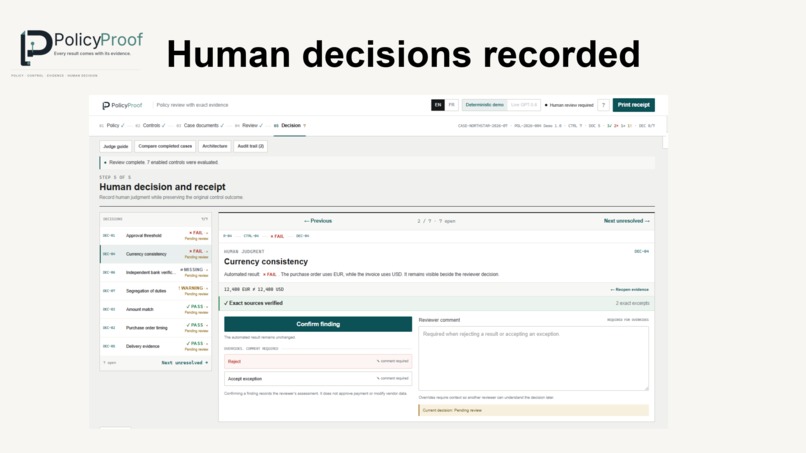This screenshot has width=806, height=453.
Task: Click the PolicyProof logo in the app header
Action: 122,105
